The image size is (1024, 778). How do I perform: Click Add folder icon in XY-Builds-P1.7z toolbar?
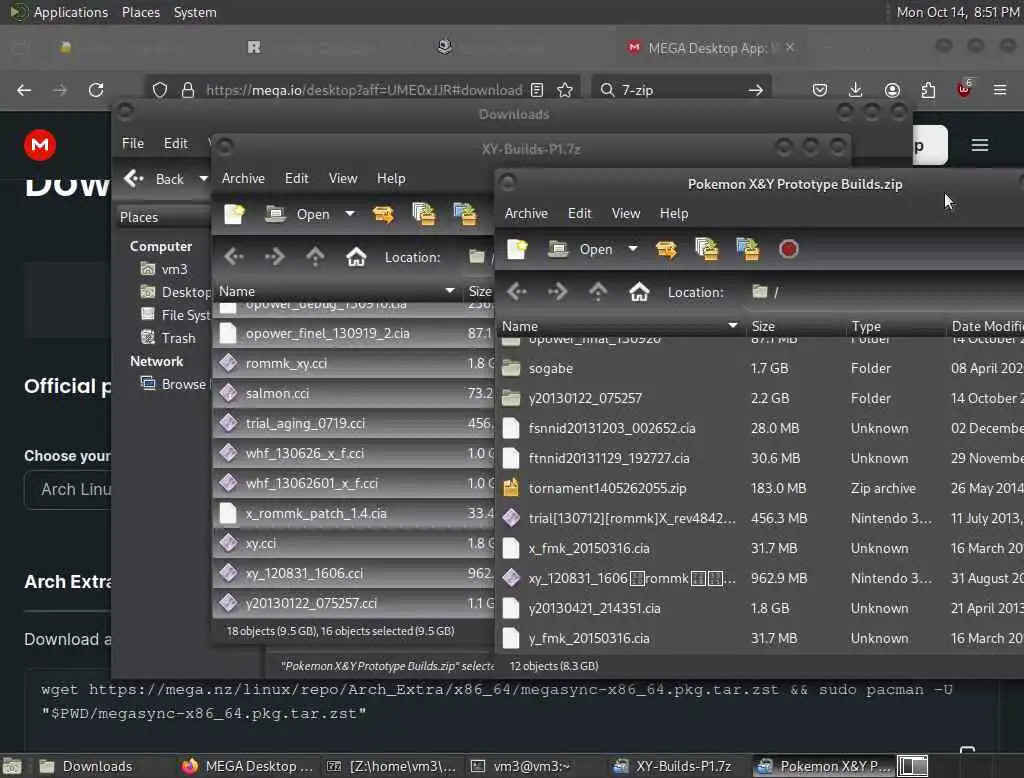coord(465,214)
